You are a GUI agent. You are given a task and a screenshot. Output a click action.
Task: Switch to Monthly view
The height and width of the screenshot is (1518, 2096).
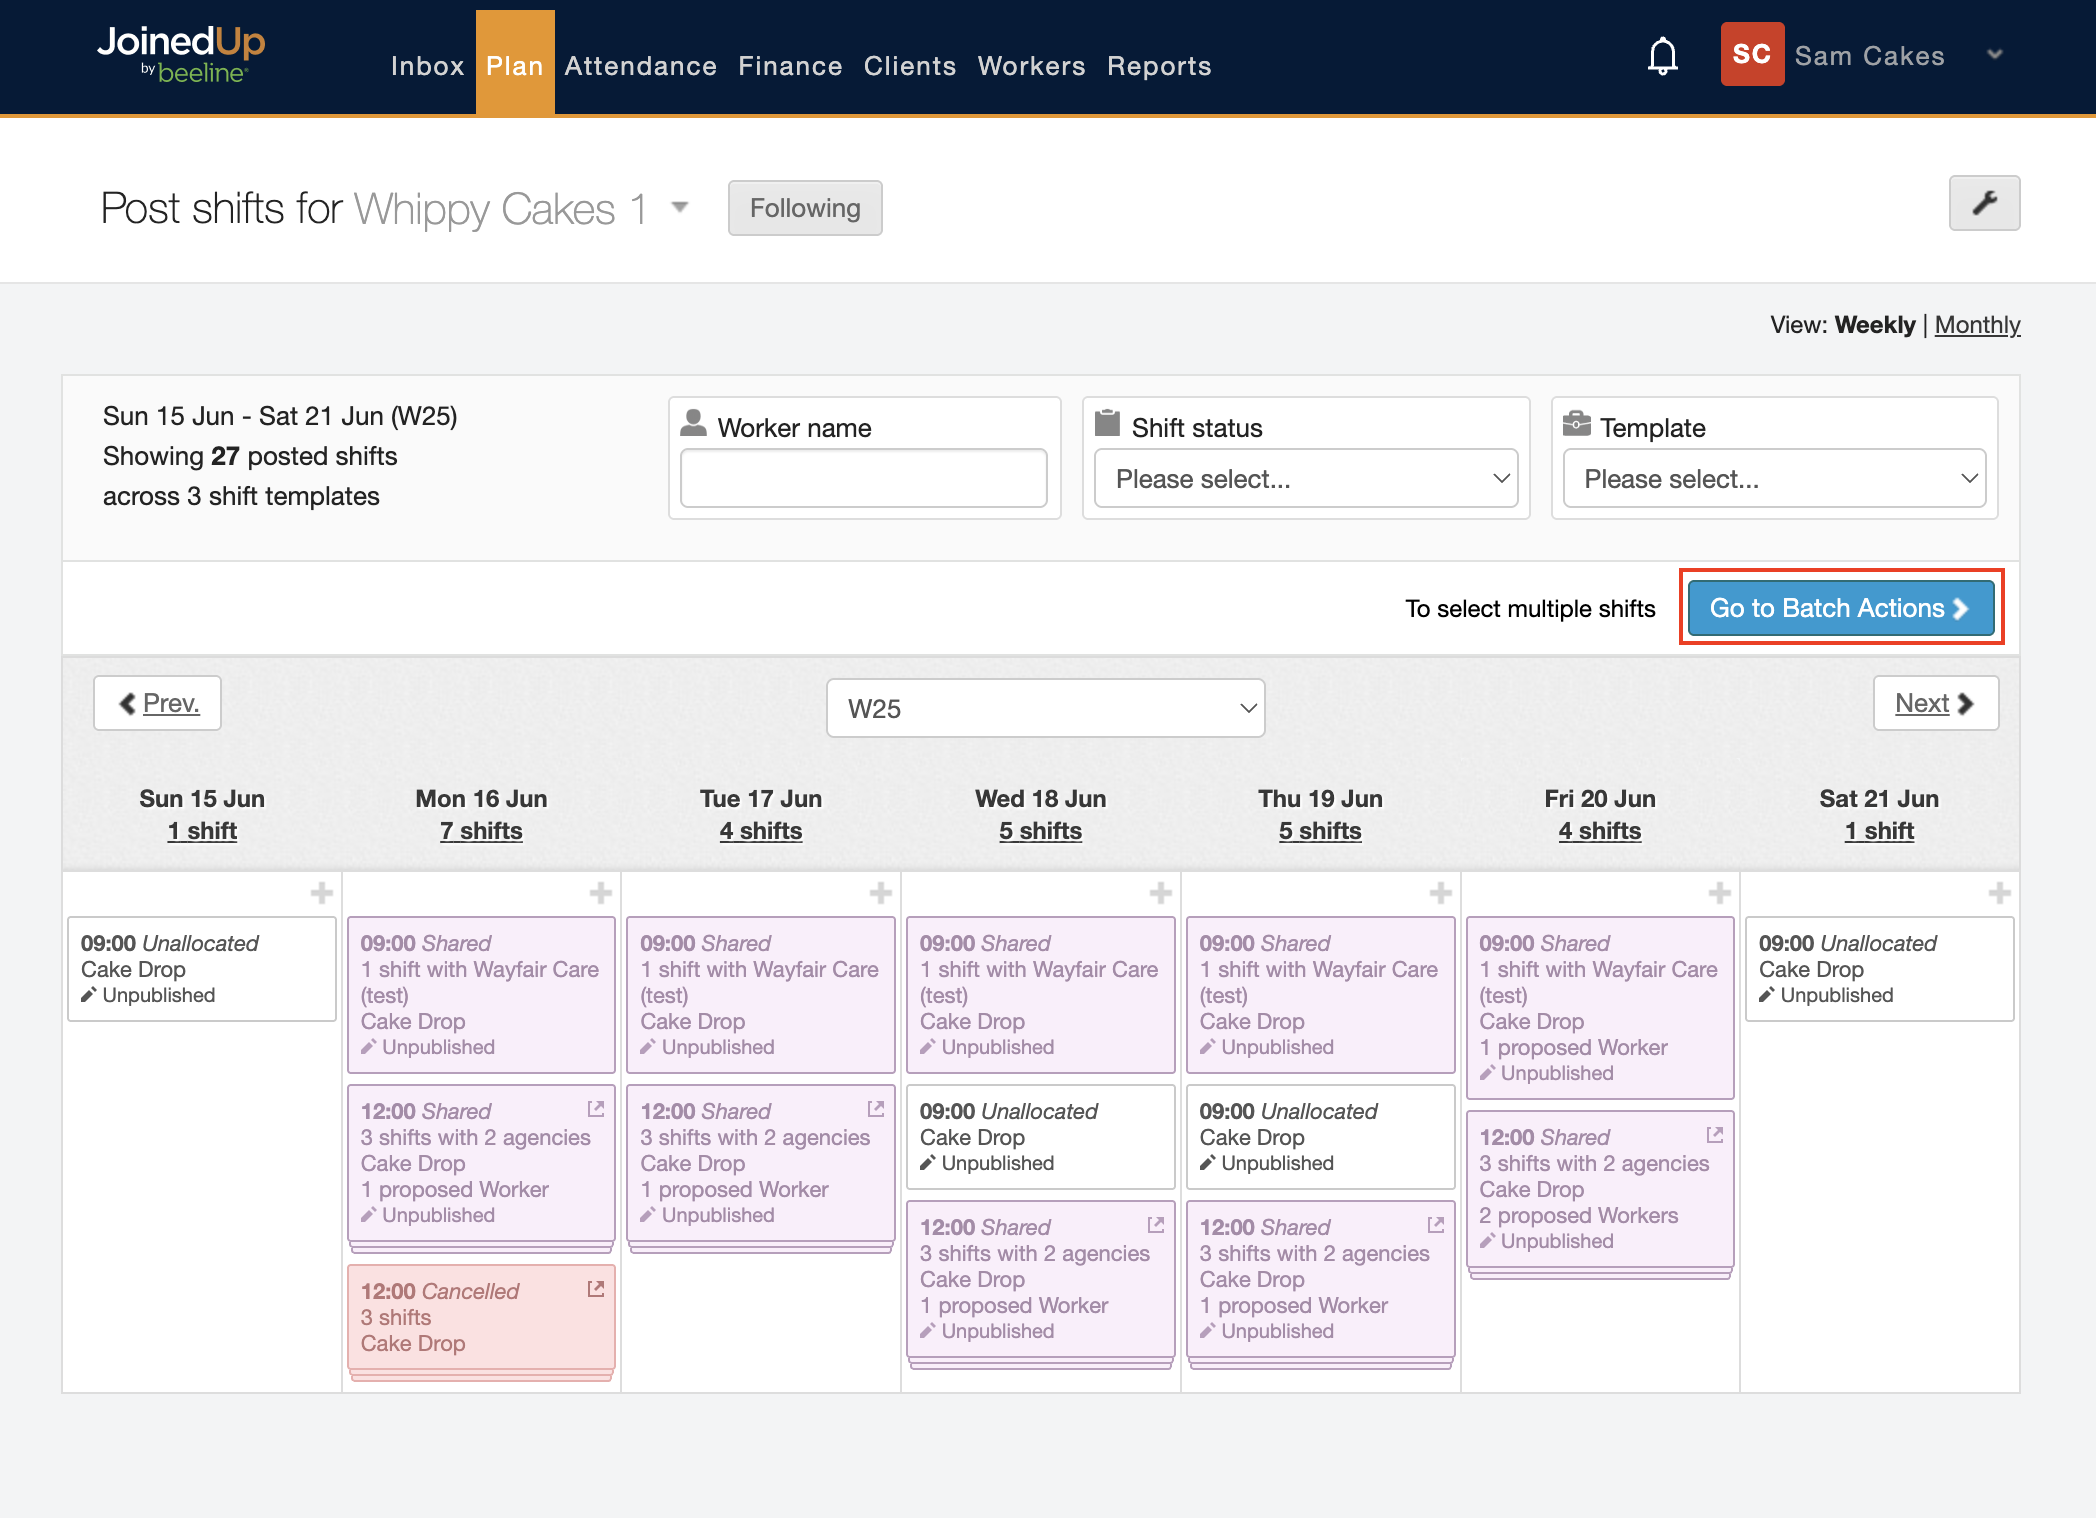(x=1977, y=325)
